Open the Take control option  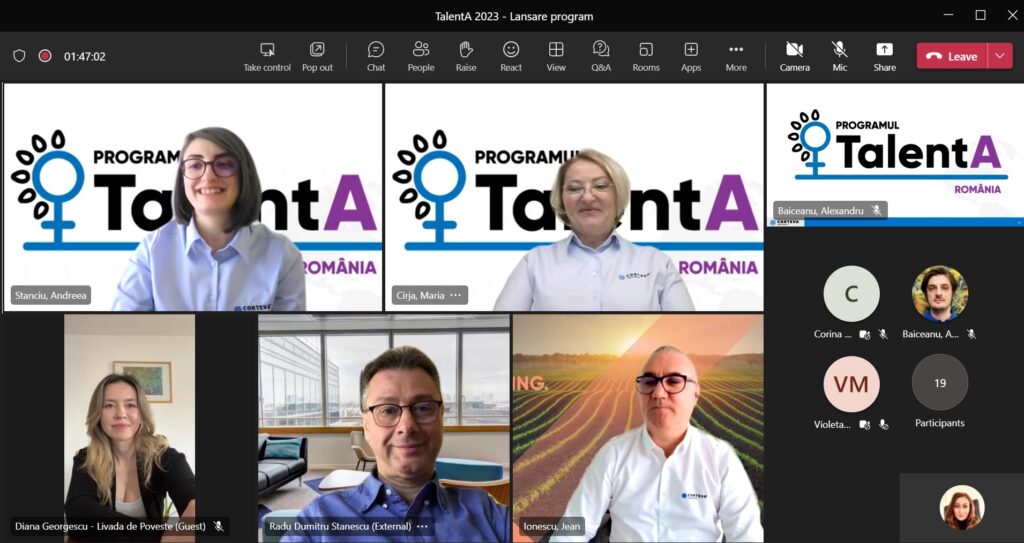click(x=267, y=57)
